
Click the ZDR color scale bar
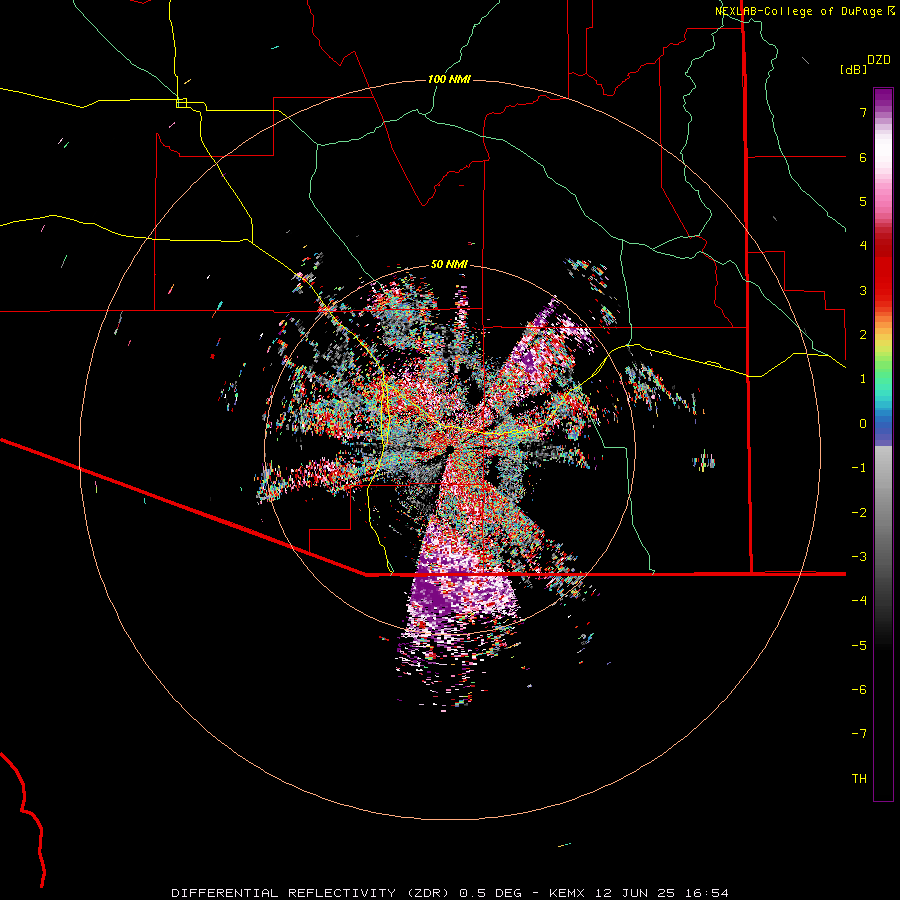coord(883,444)
